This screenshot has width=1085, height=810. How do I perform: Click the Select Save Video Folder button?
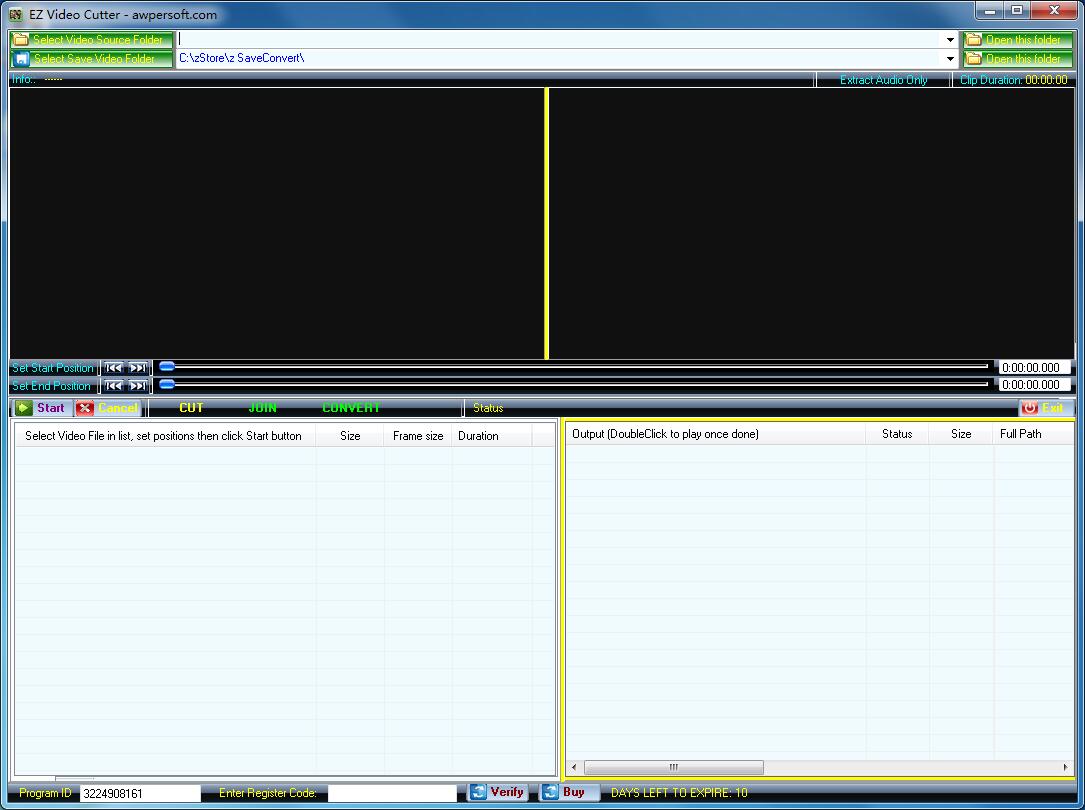(x=91, y=59)
